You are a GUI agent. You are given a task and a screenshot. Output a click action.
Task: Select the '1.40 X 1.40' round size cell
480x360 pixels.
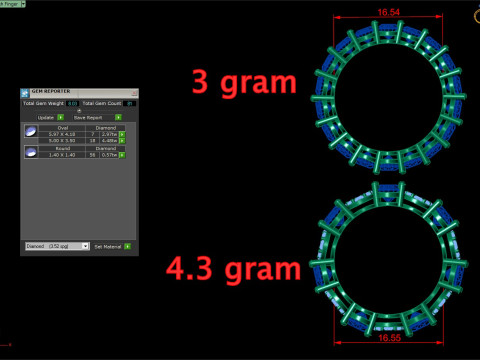point(62,155)
